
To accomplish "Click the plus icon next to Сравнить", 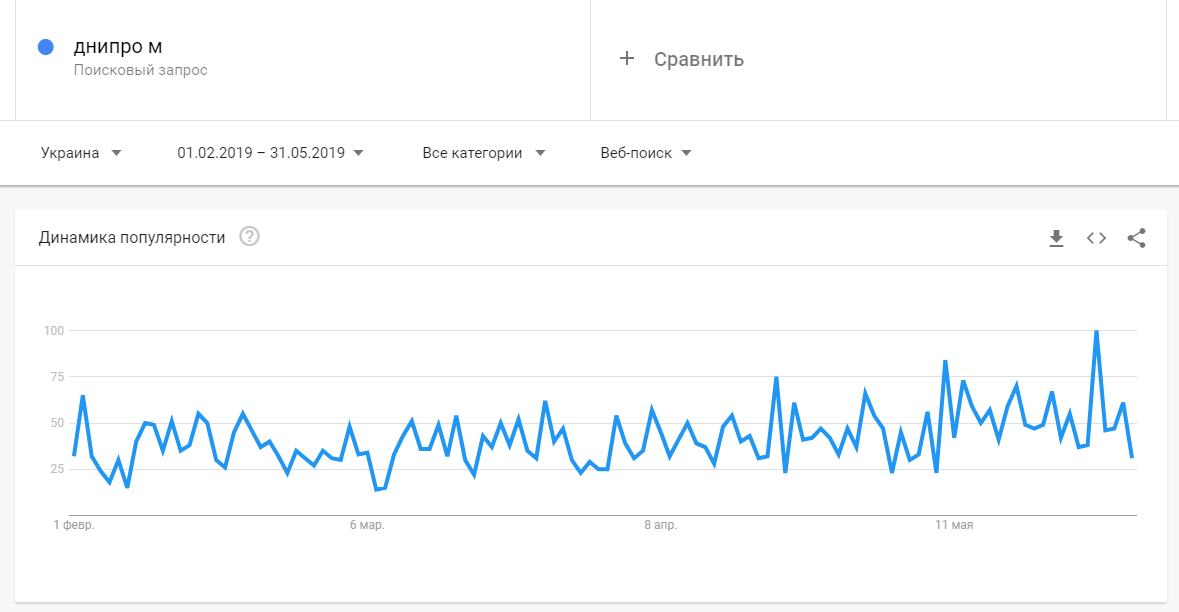I will click(627, 58).
